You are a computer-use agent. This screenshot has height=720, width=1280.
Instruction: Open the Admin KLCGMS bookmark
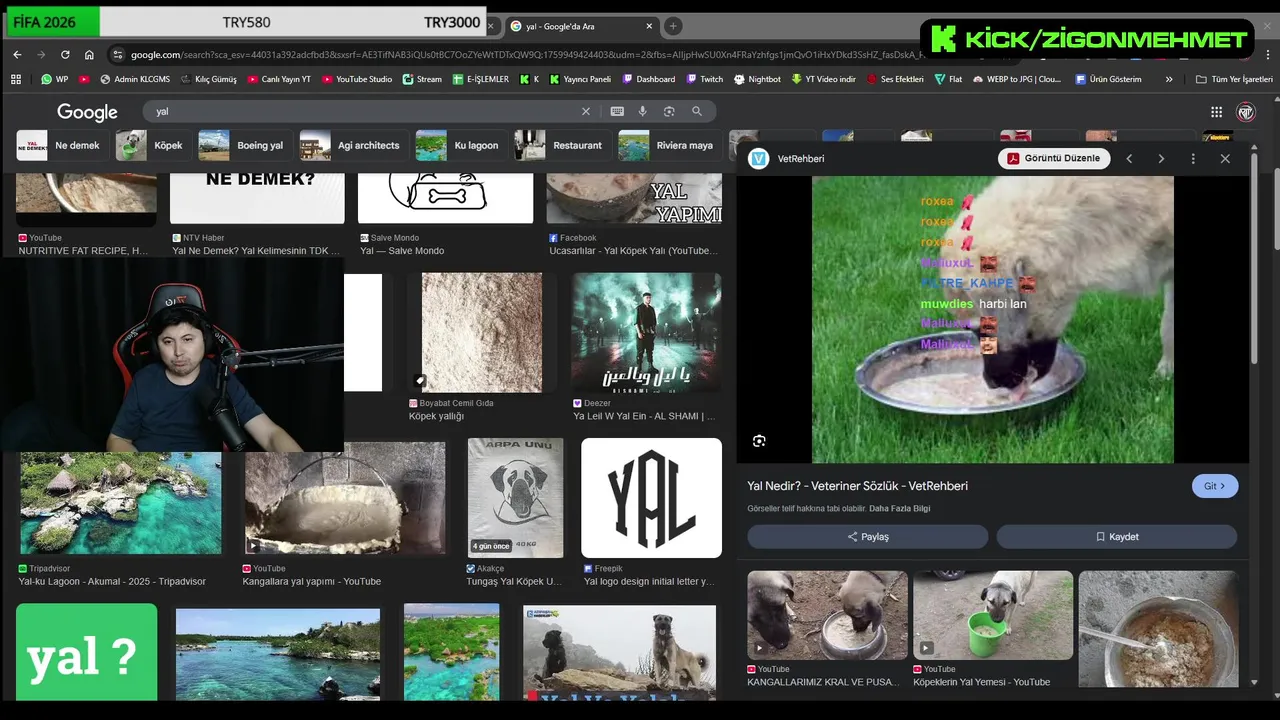click(134, 79)
